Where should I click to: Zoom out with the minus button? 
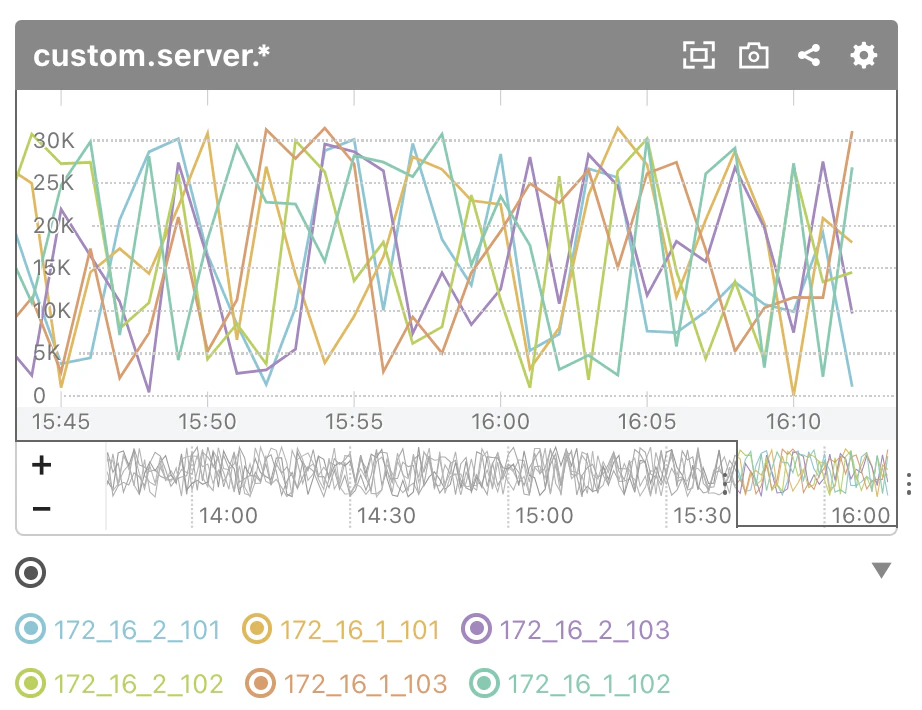(x=41, y=508)
